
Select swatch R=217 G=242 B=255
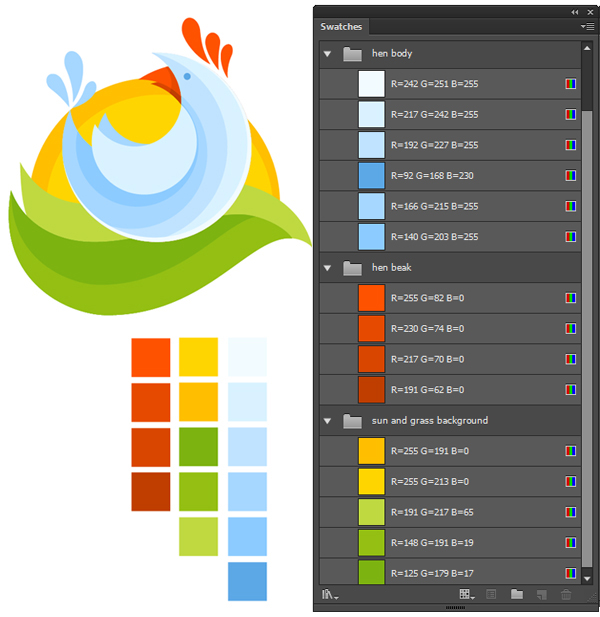371,115
